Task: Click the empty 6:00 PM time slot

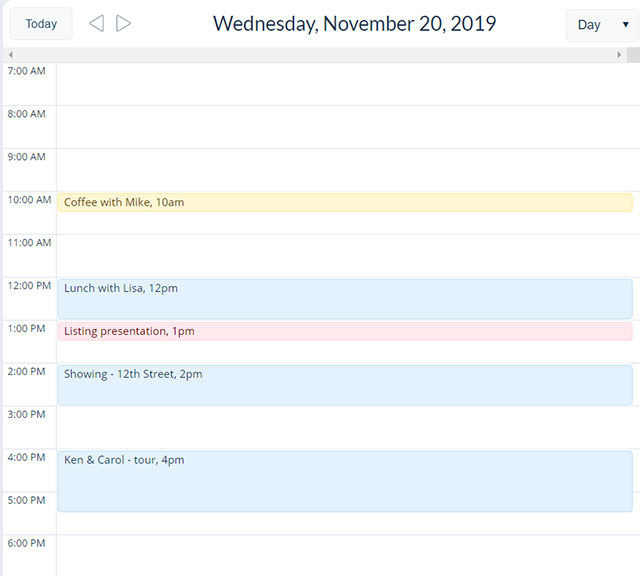Action: click(348, 556)
